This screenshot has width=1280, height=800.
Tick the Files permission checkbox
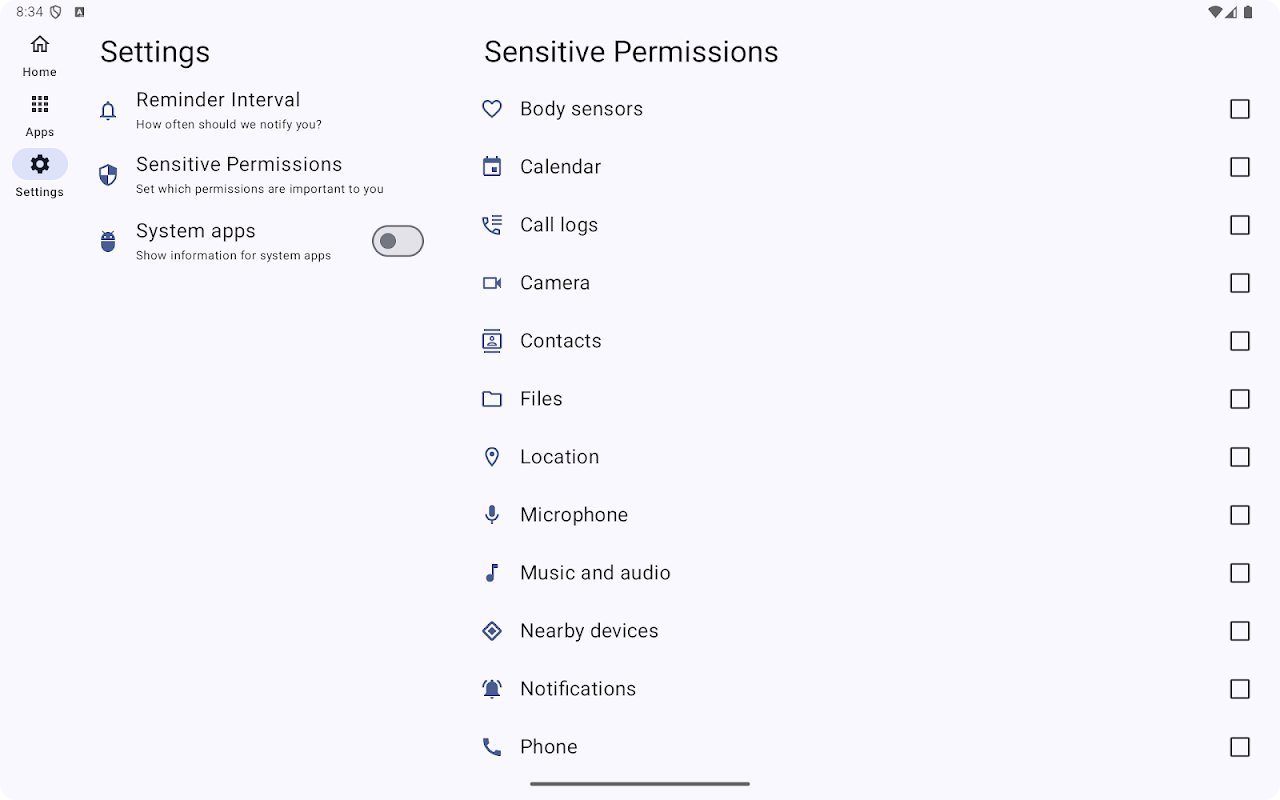click(1240, 399)
